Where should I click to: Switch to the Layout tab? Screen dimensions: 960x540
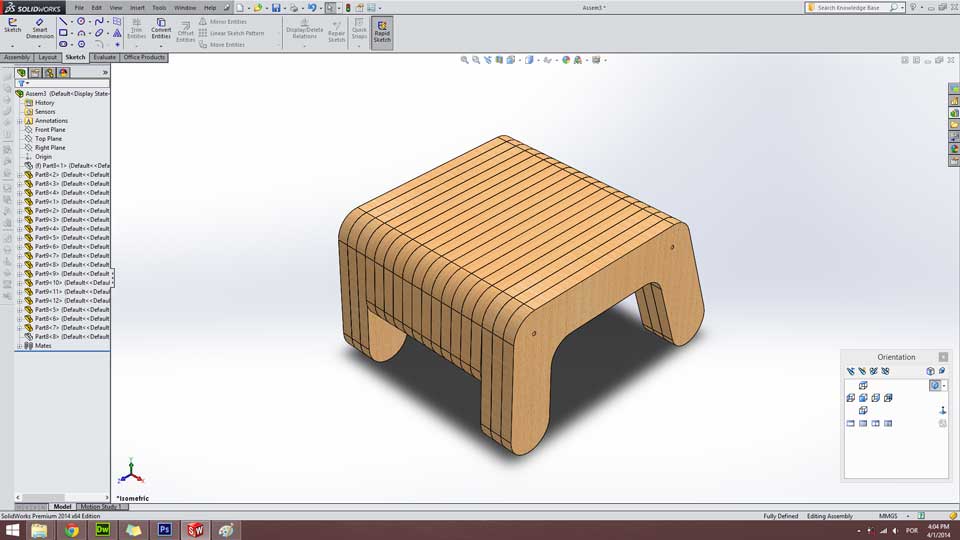(47, 58)
